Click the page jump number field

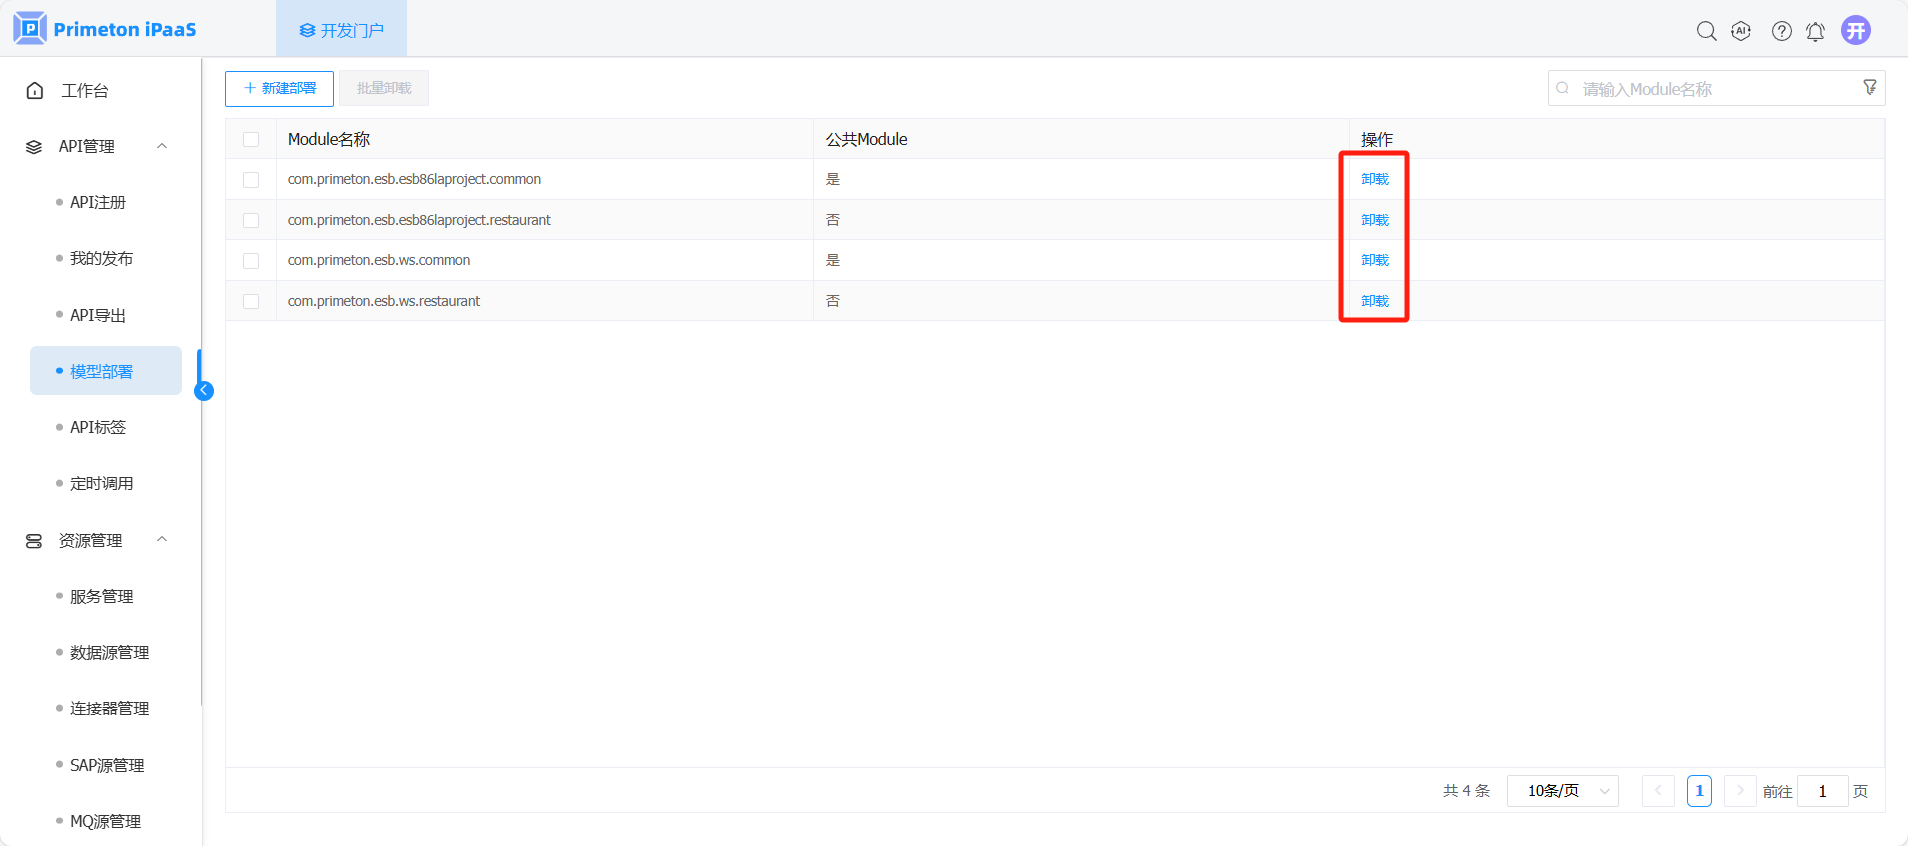(x=1821, y=791)
